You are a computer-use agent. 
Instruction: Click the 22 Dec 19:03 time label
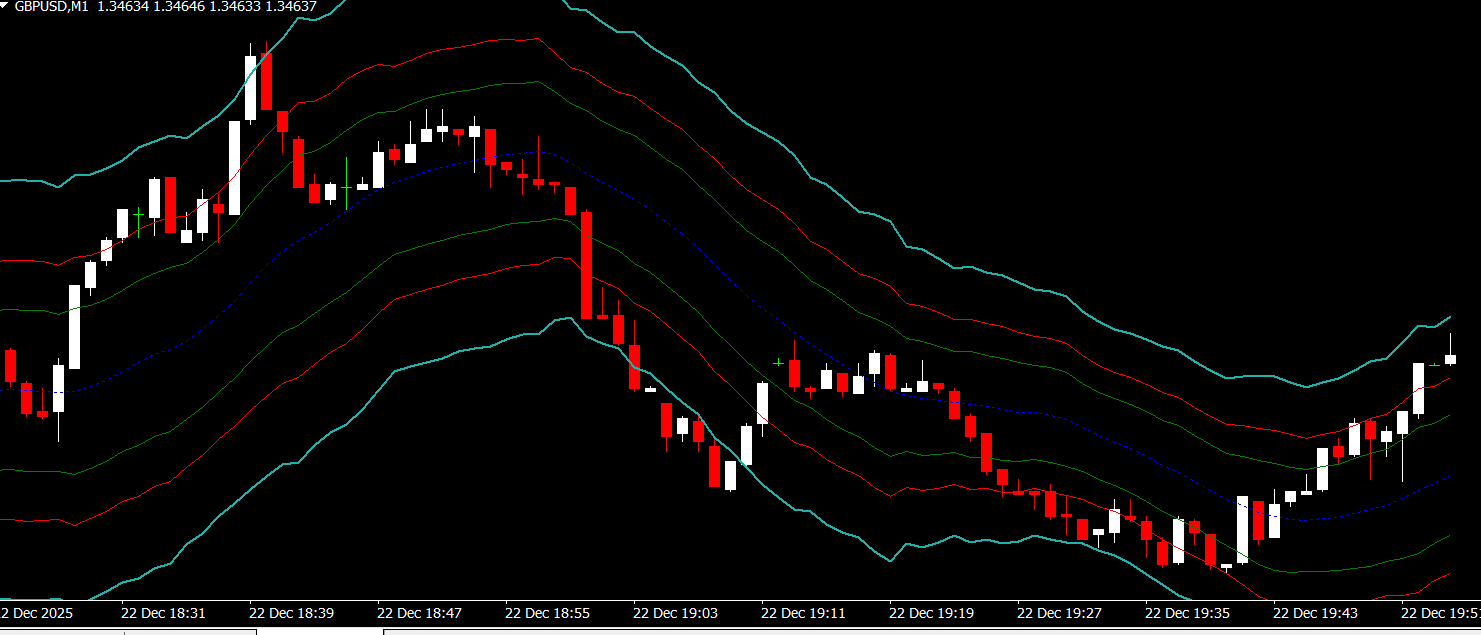[x=675, y=612]
